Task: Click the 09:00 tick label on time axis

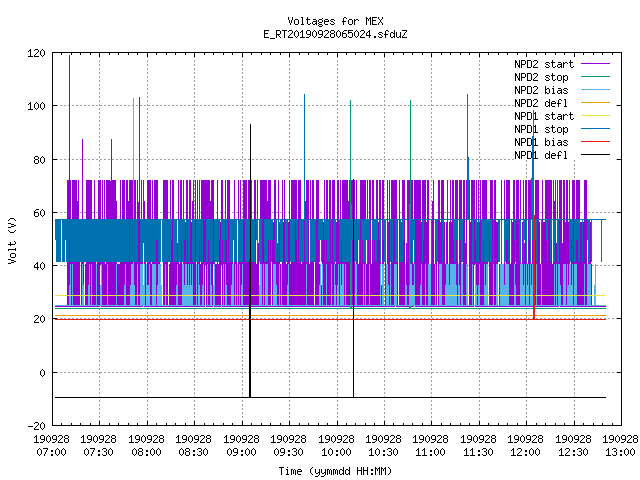Action: click(x=241, y=452)
